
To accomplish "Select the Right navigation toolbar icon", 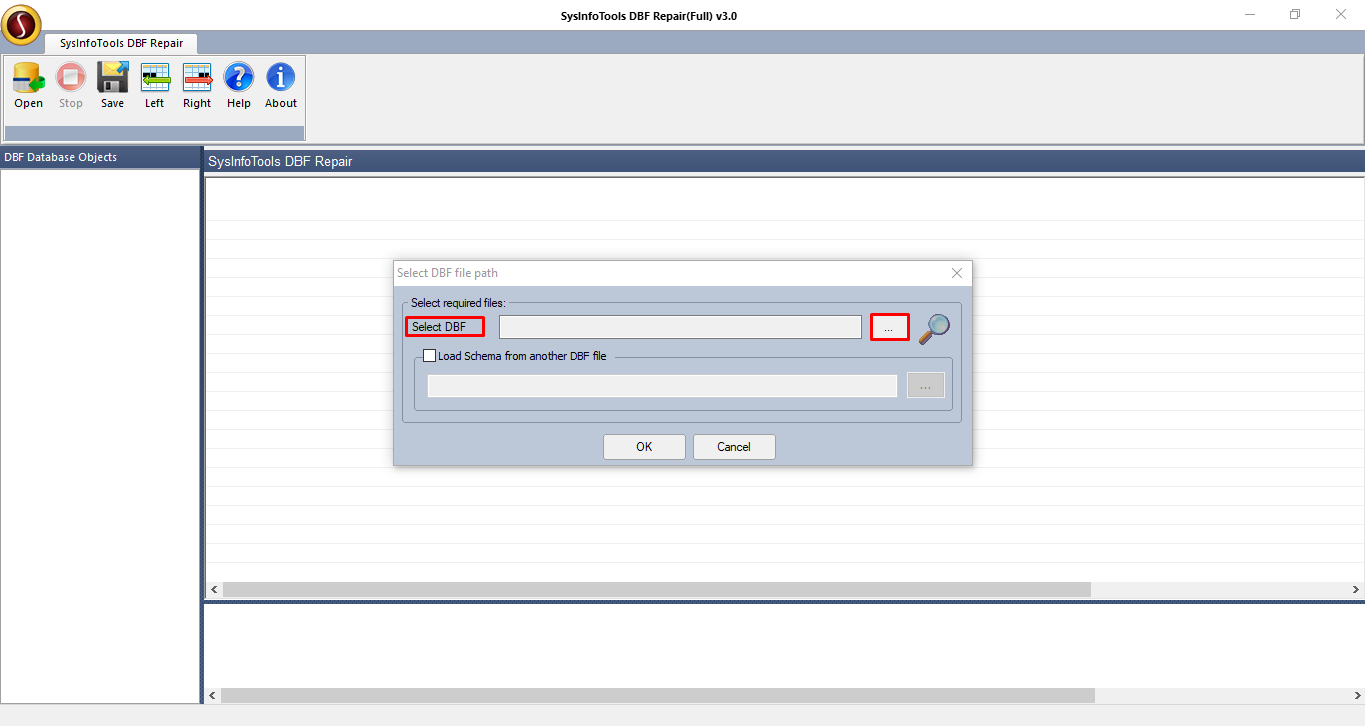I will (197, 78).
